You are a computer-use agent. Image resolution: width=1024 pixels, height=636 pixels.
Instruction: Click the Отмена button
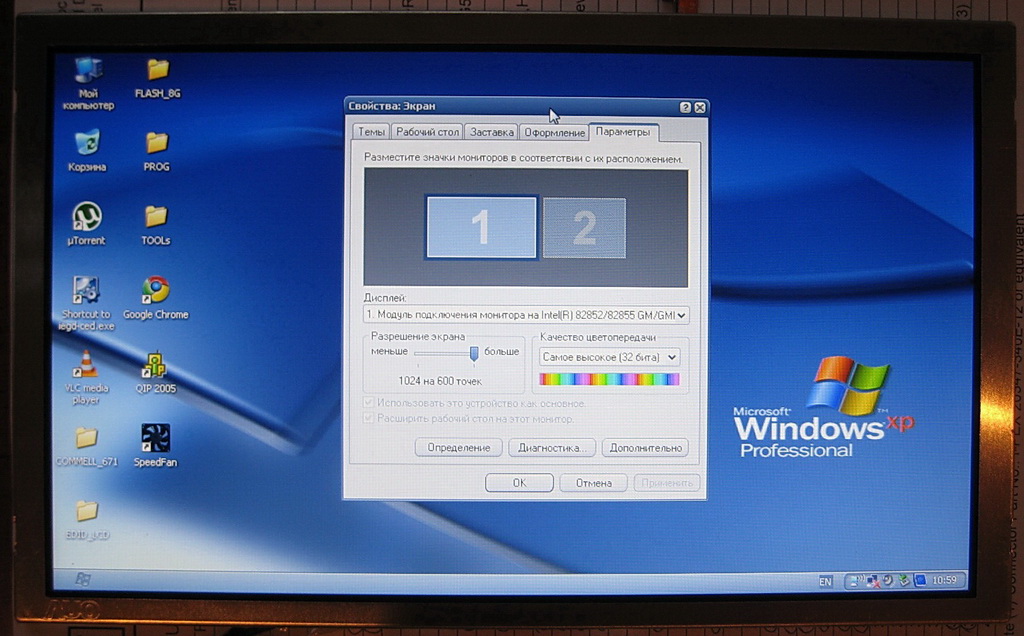[x=593, y=483]
